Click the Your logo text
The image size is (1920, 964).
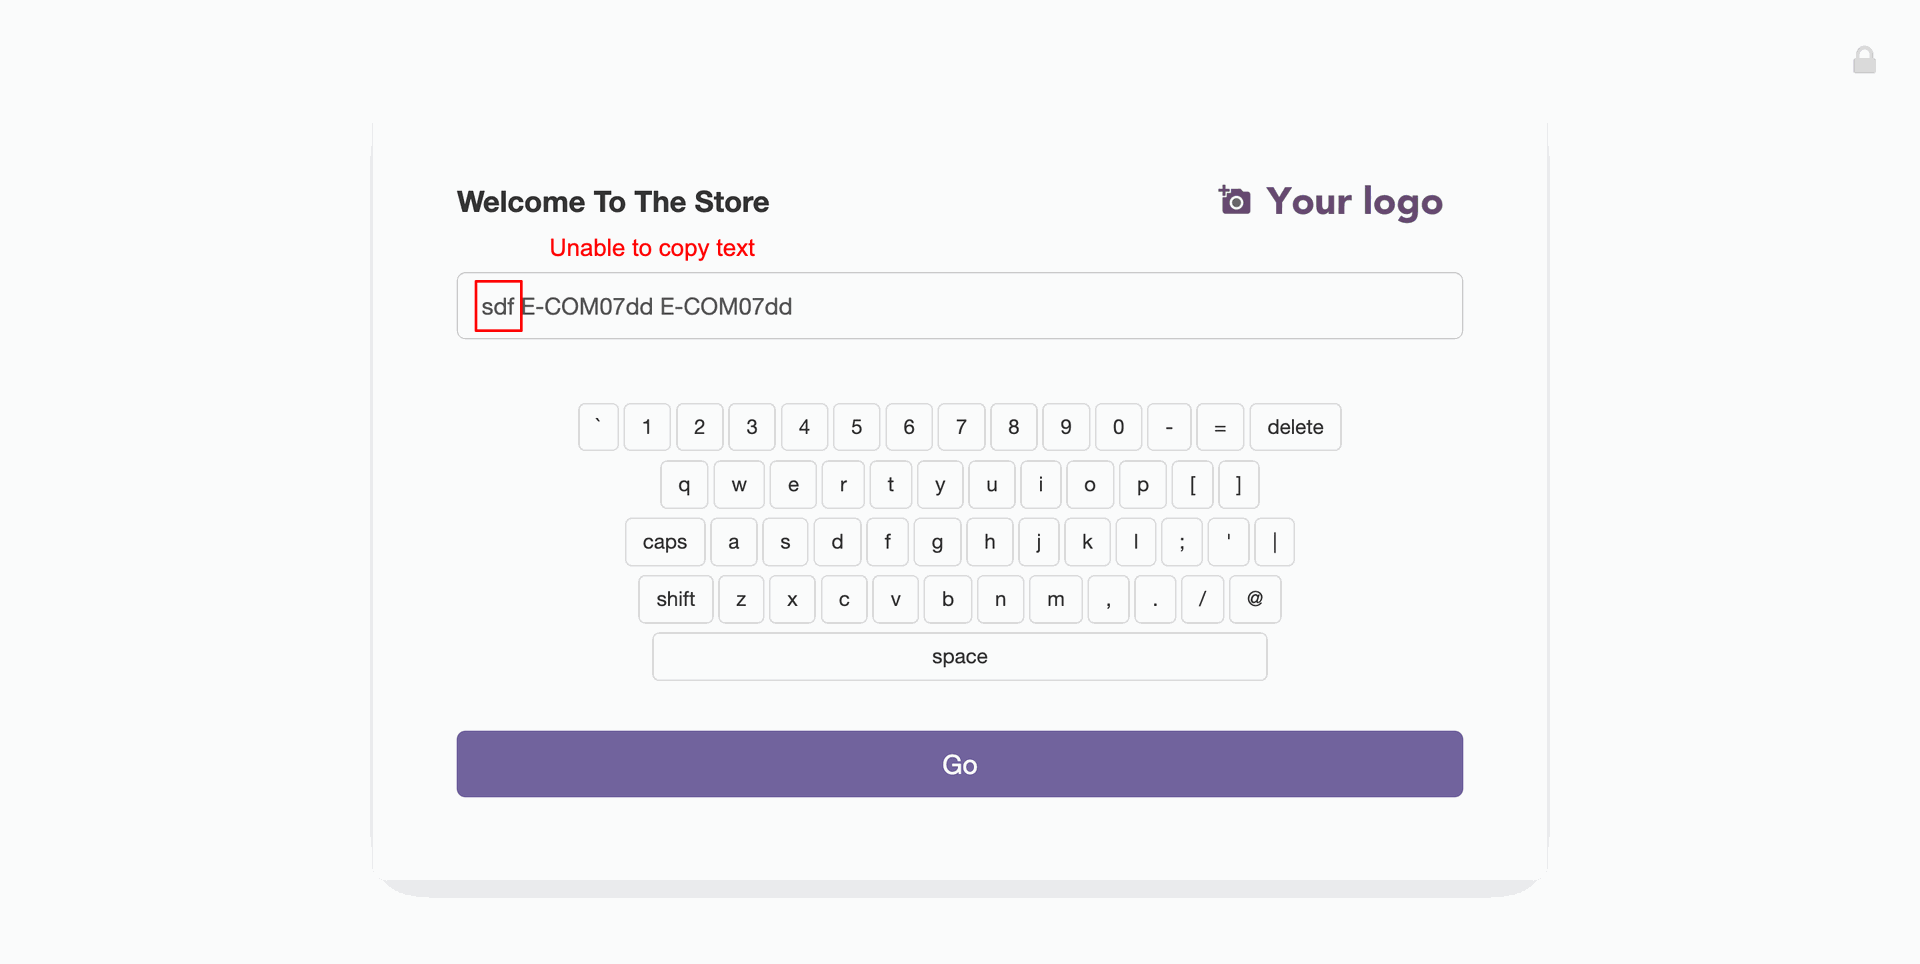[x=1354, y=202]
